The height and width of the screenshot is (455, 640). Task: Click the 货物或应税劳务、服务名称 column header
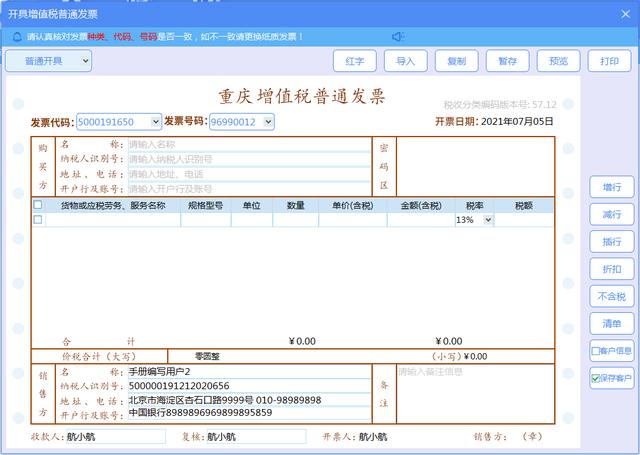[x=113, y=206]
